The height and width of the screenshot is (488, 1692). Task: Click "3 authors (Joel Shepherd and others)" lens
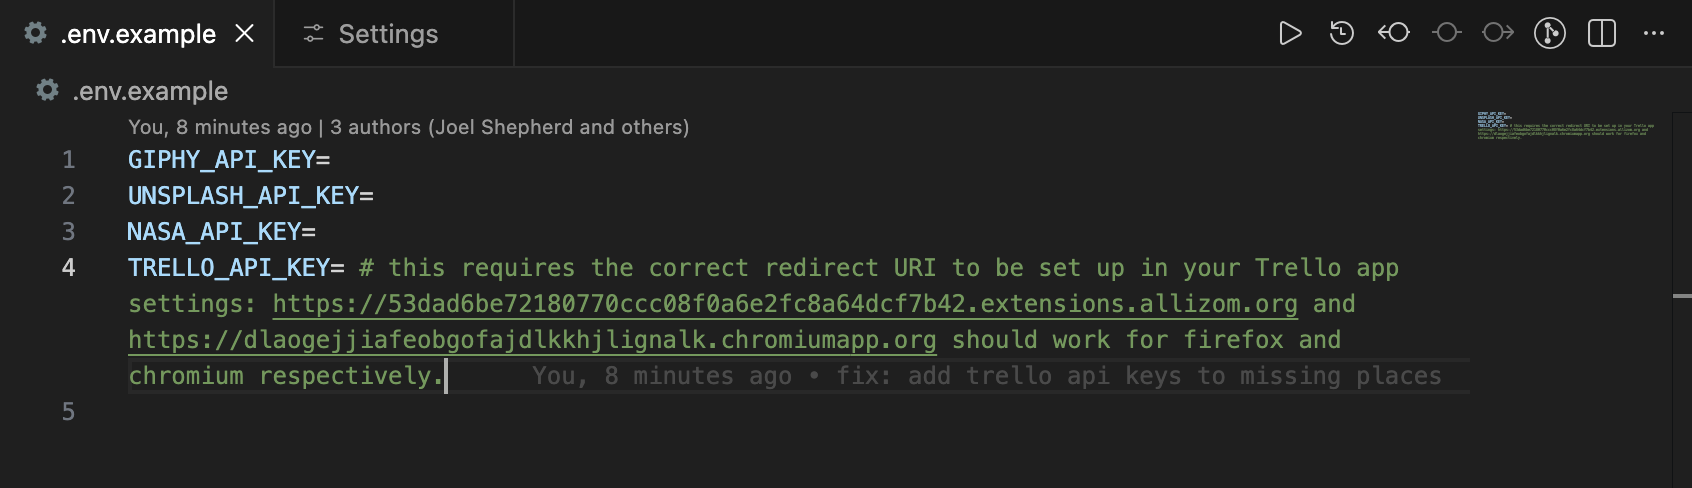(509, 127)
